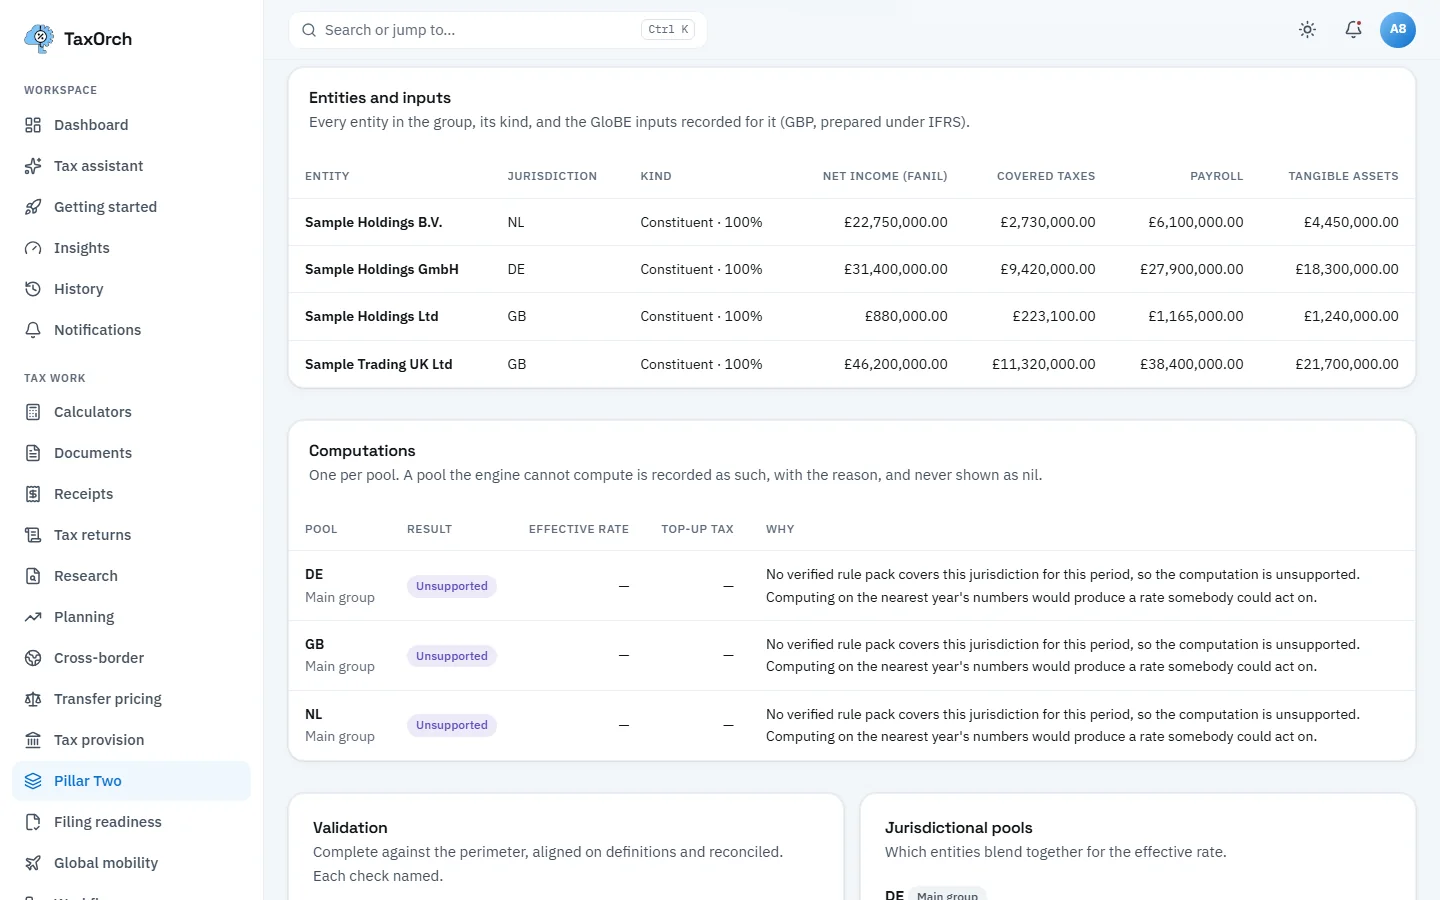The height and width of the screenshot is (900, 1440).
Task: Select the Transfer pricing scales icon
Action: (x=33, y=699)
